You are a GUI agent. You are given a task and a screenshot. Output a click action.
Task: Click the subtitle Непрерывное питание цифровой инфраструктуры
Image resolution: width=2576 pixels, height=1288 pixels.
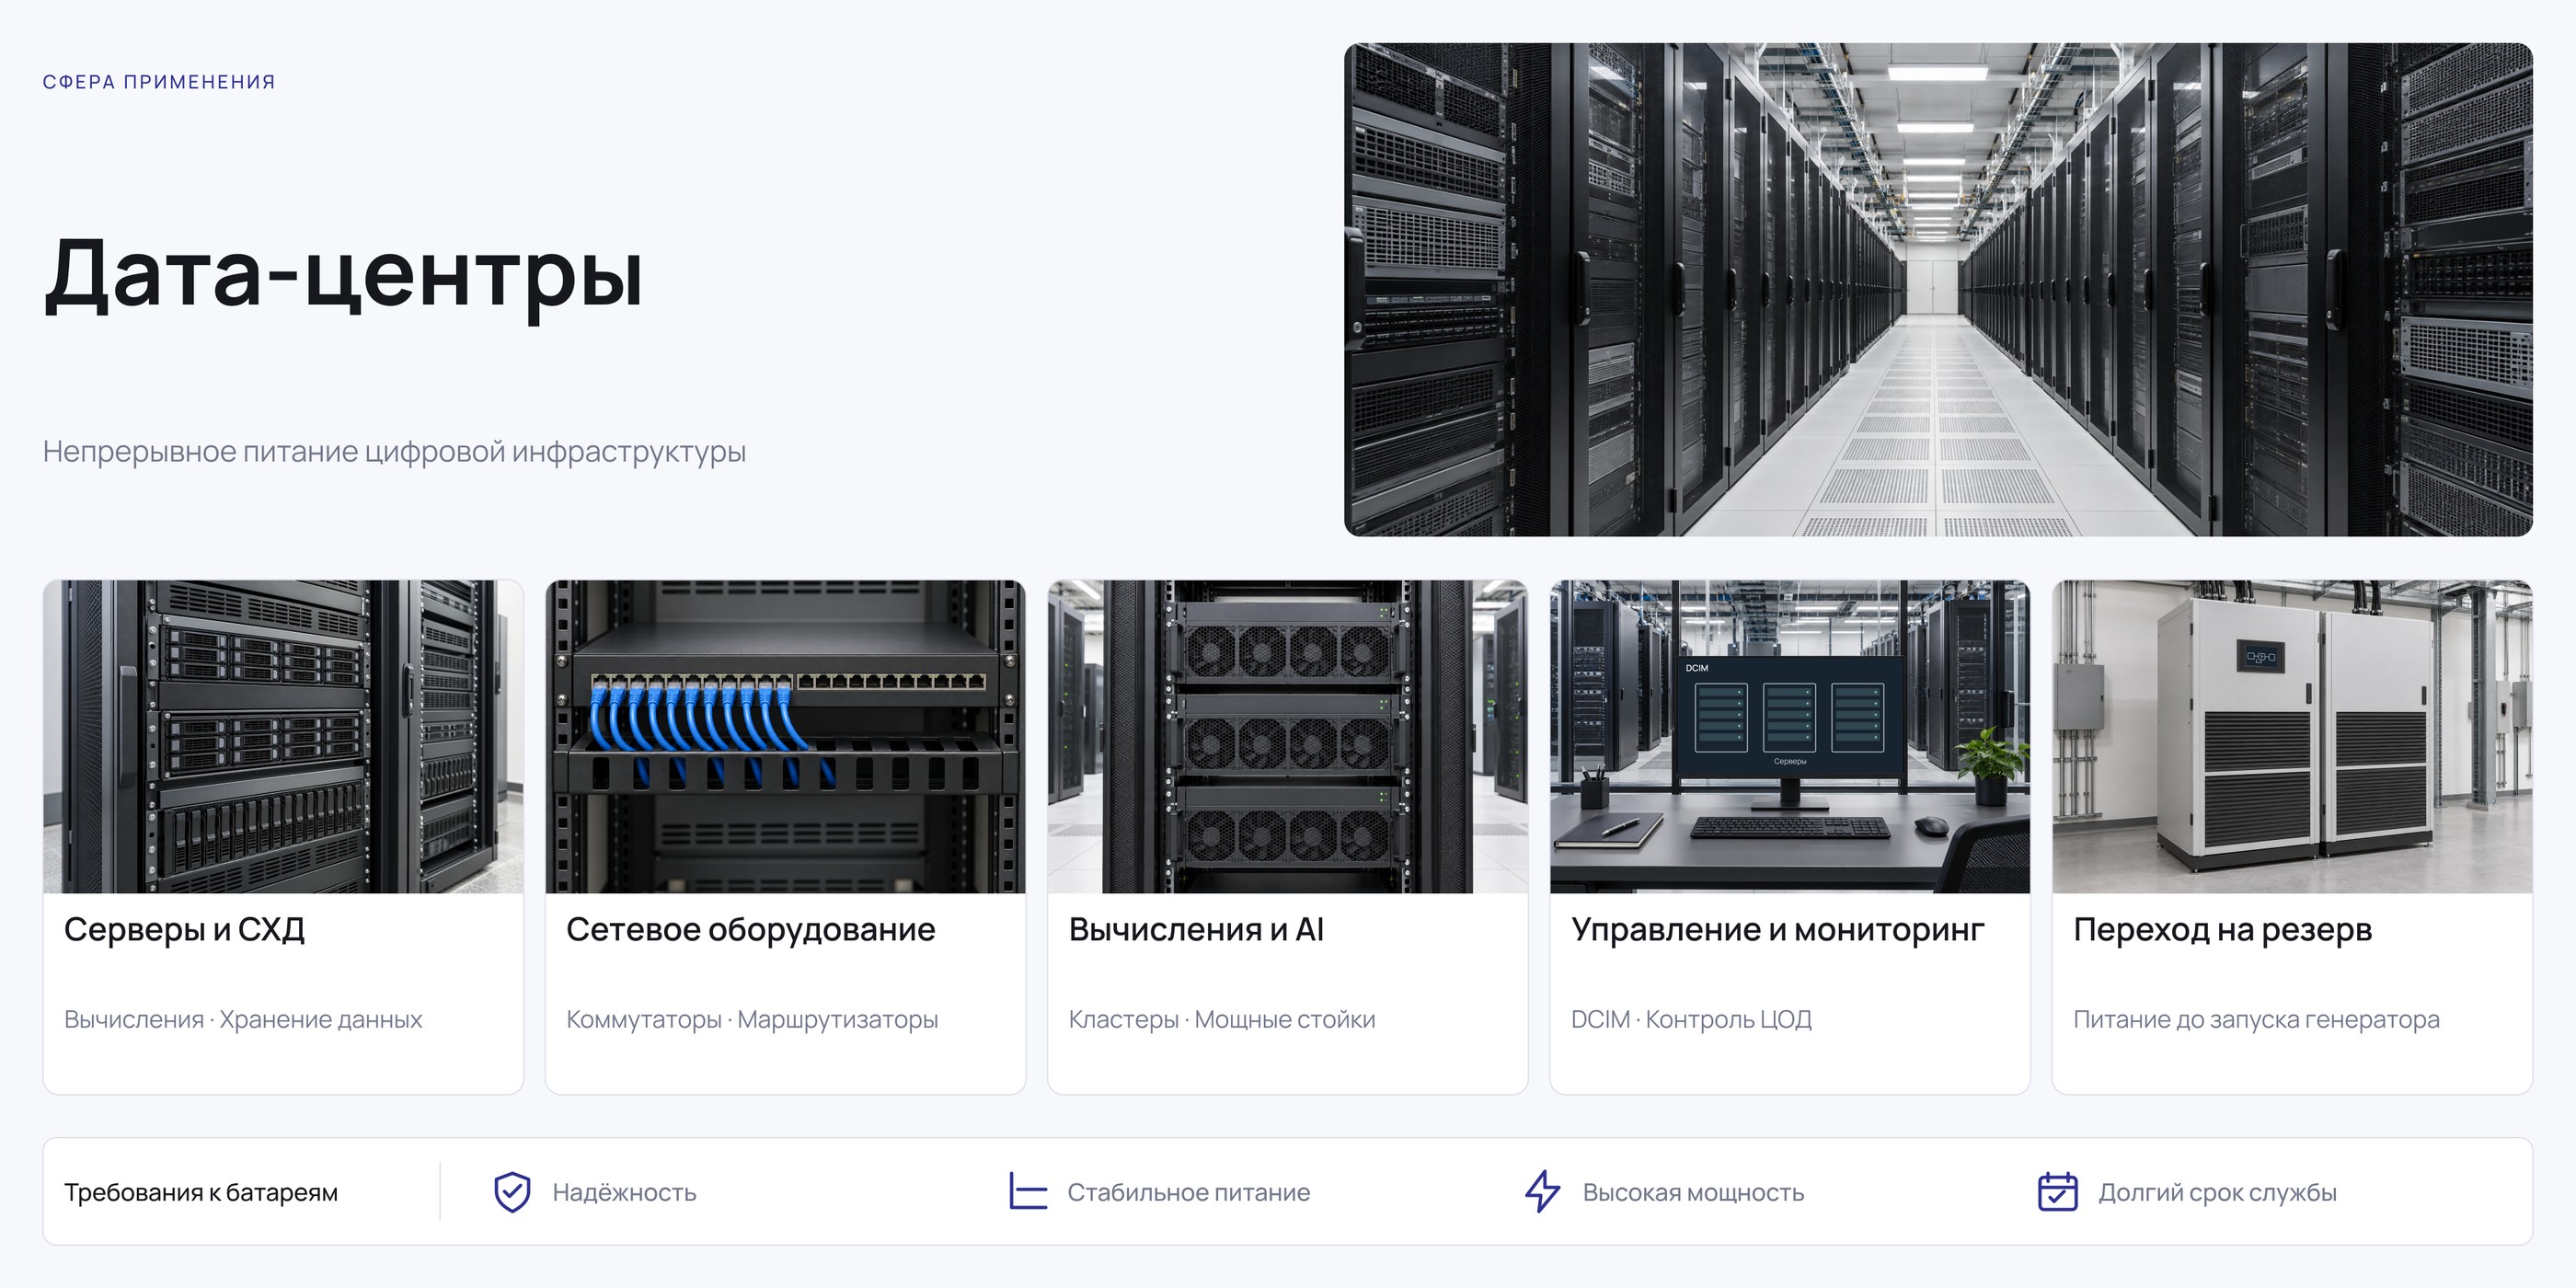pos(394,452)
